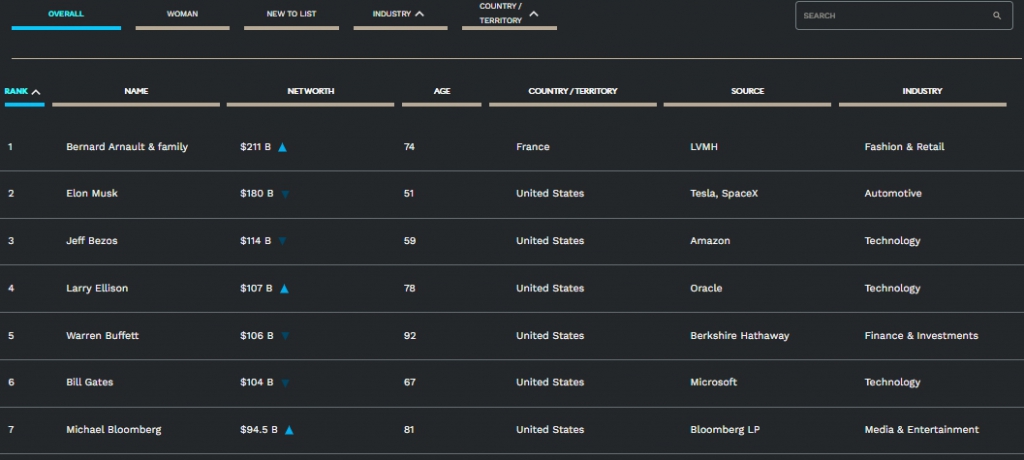Click the search magnifier icon
Image resolution: width=1024 pixels, height=460 pixels.
pos(997,16)
